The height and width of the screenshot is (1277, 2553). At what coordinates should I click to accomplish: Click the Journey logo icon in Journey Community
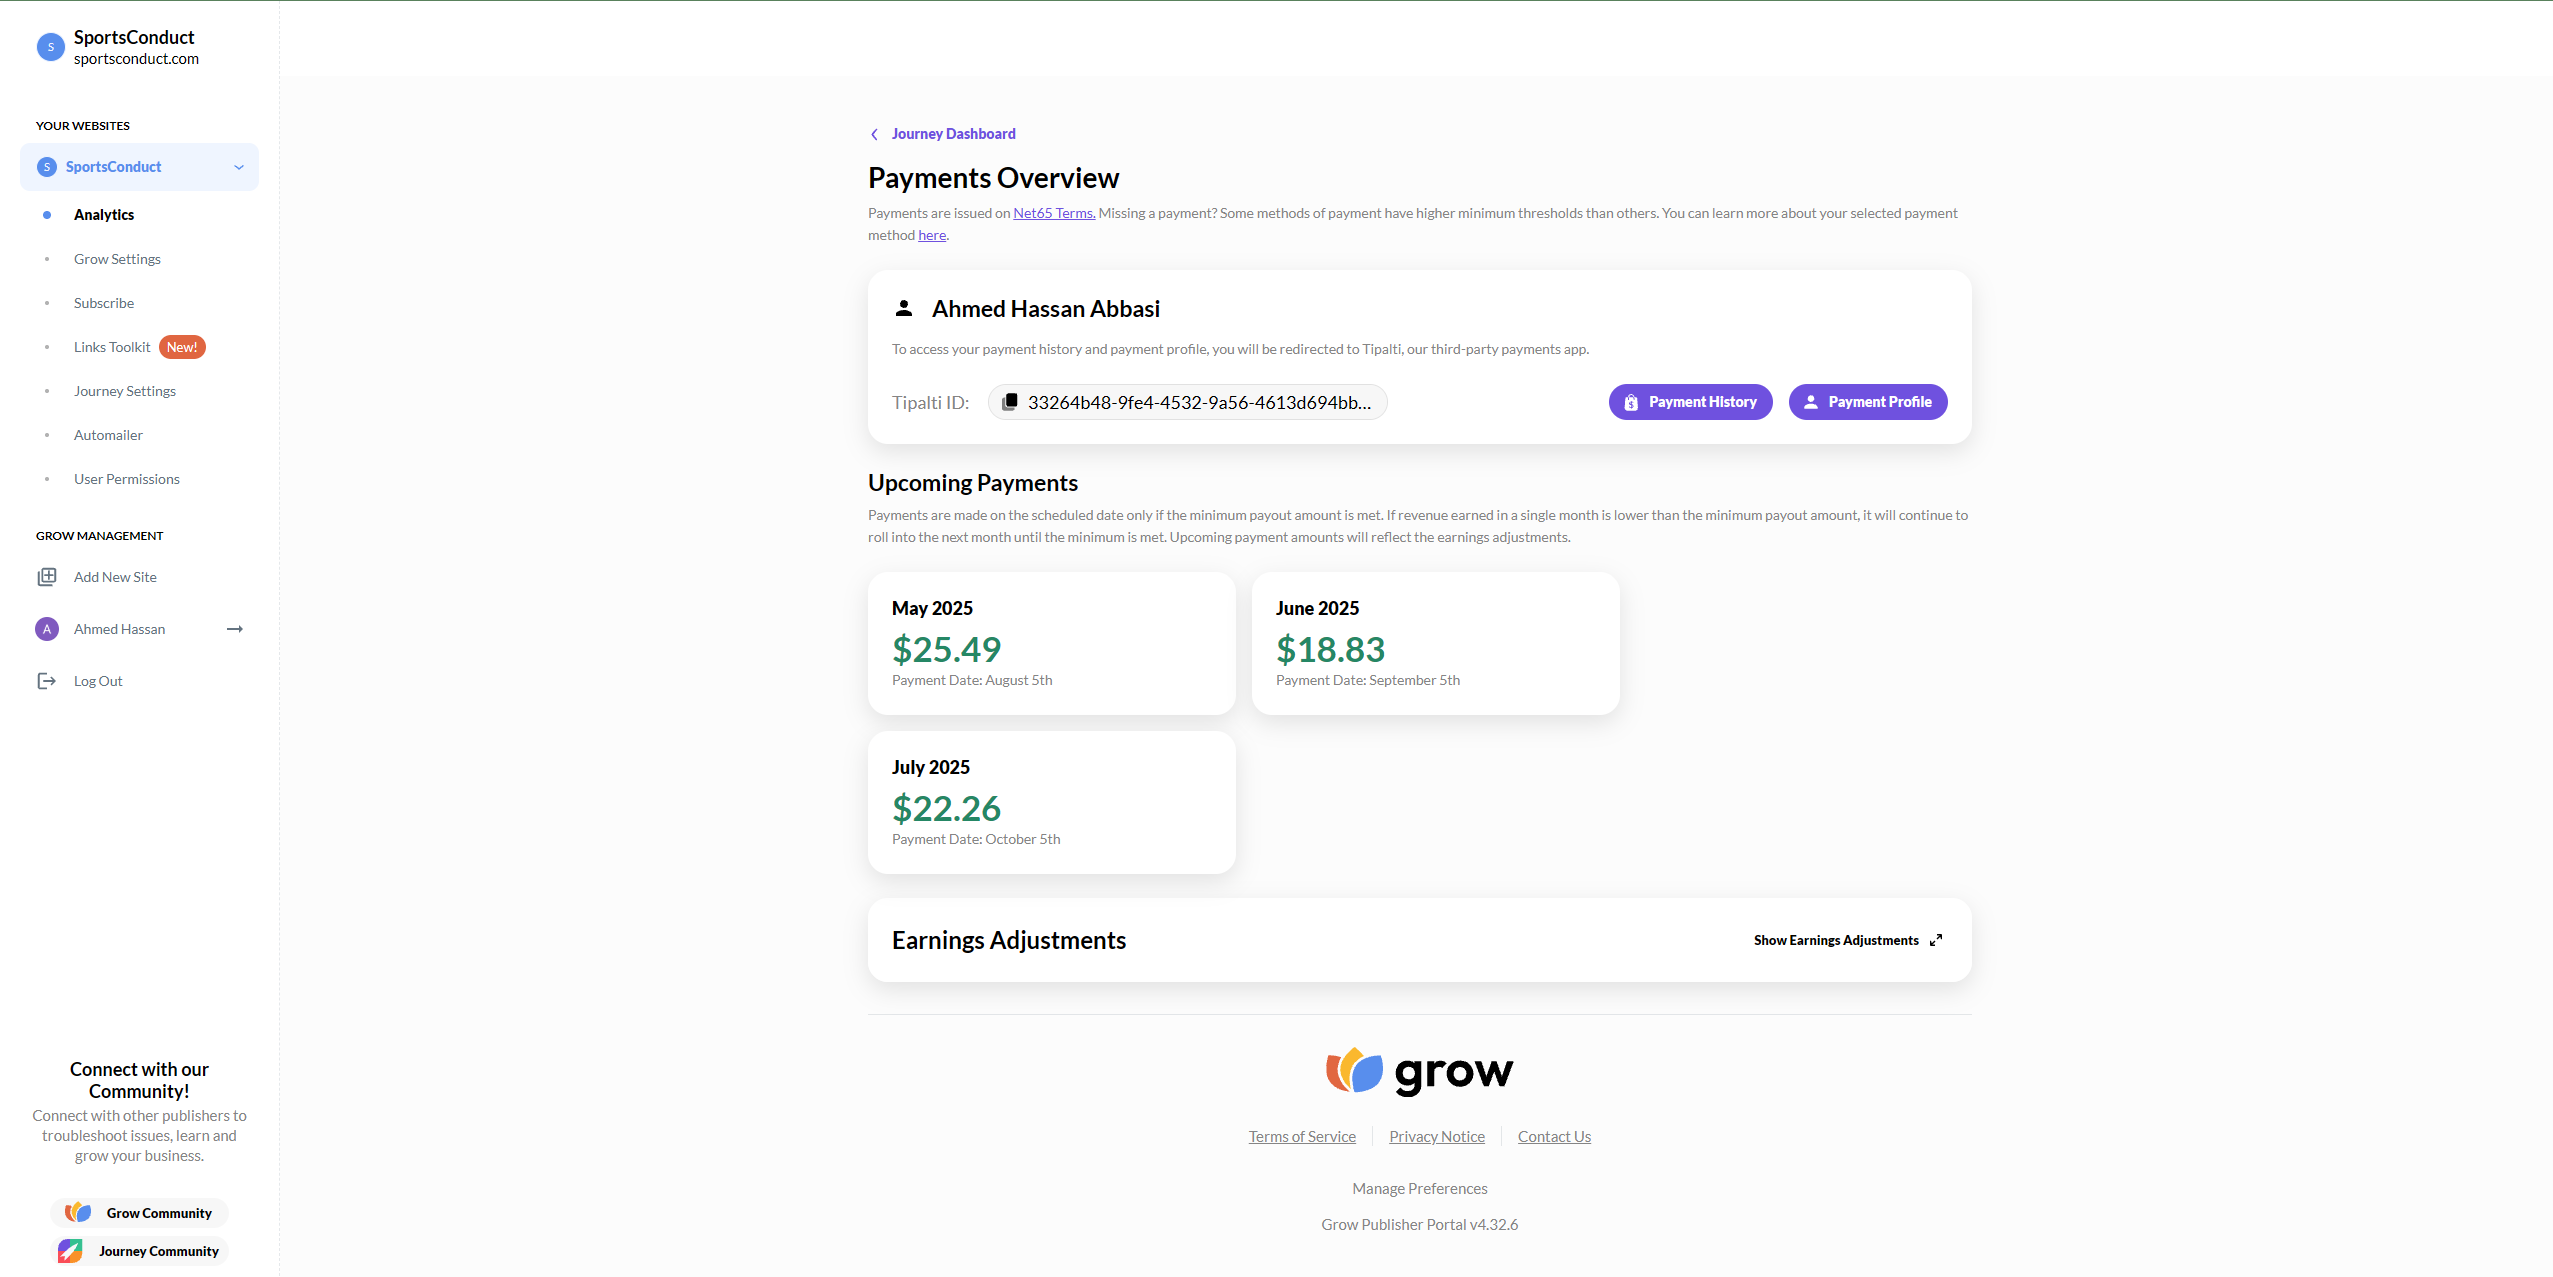pos(70,1251)
